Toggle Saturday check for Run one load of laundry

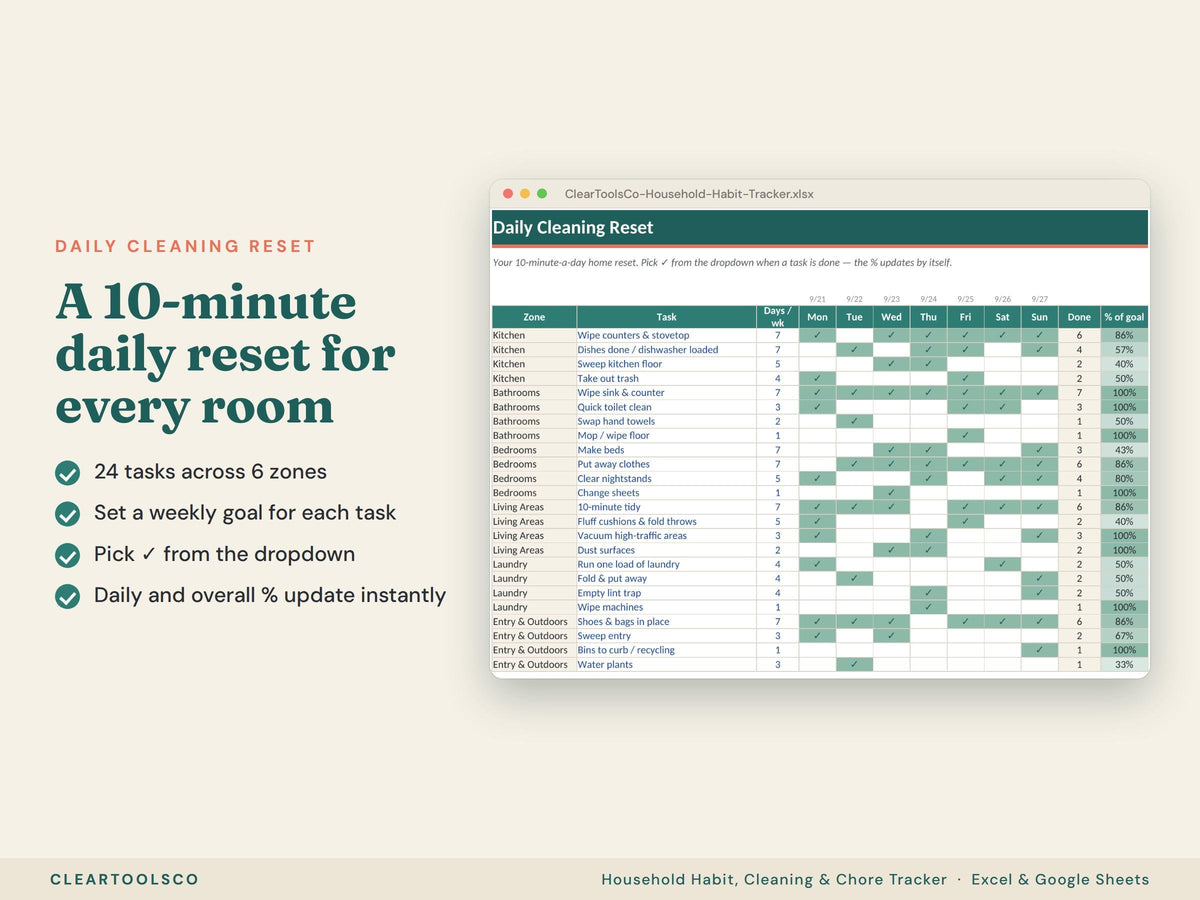[x=1002, y=564]
